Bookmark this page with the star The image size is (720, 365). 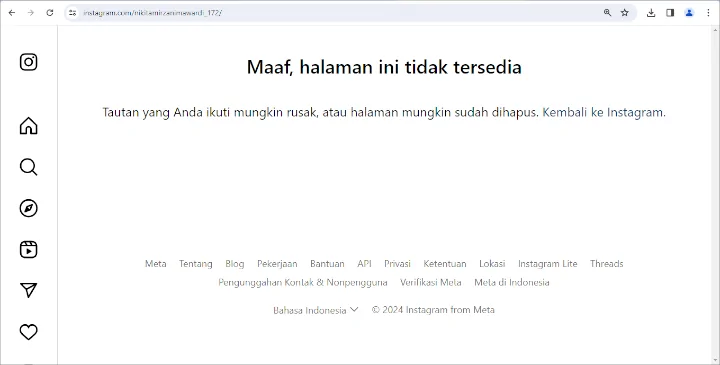[x=624, y=13]
